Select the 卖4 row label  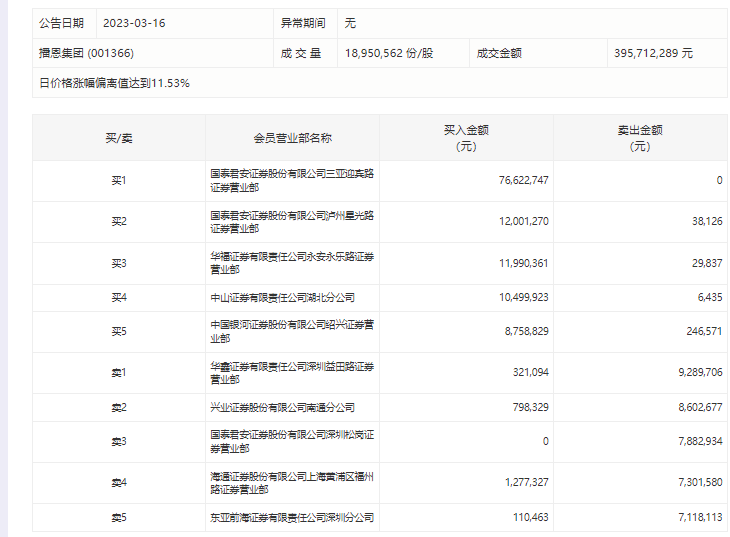(119, 483)
